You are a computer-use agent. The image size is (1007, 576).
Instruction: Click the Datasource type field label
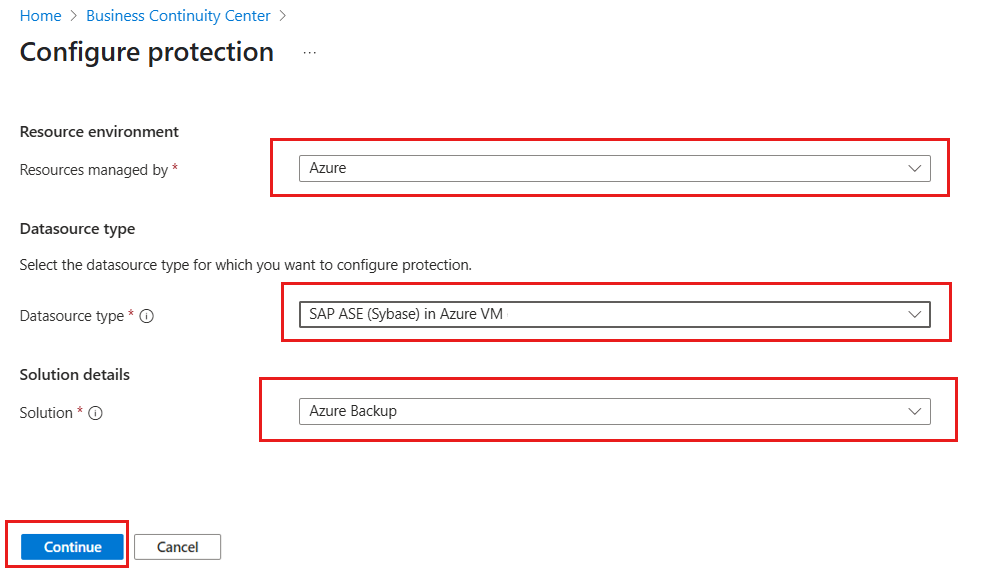72,316
